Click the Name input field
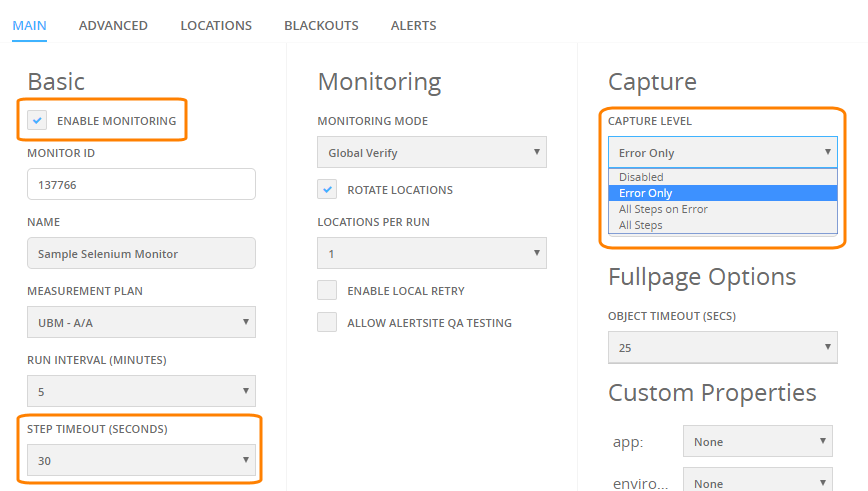This screenshot has width=868, height=491. (x=141, y=254)
